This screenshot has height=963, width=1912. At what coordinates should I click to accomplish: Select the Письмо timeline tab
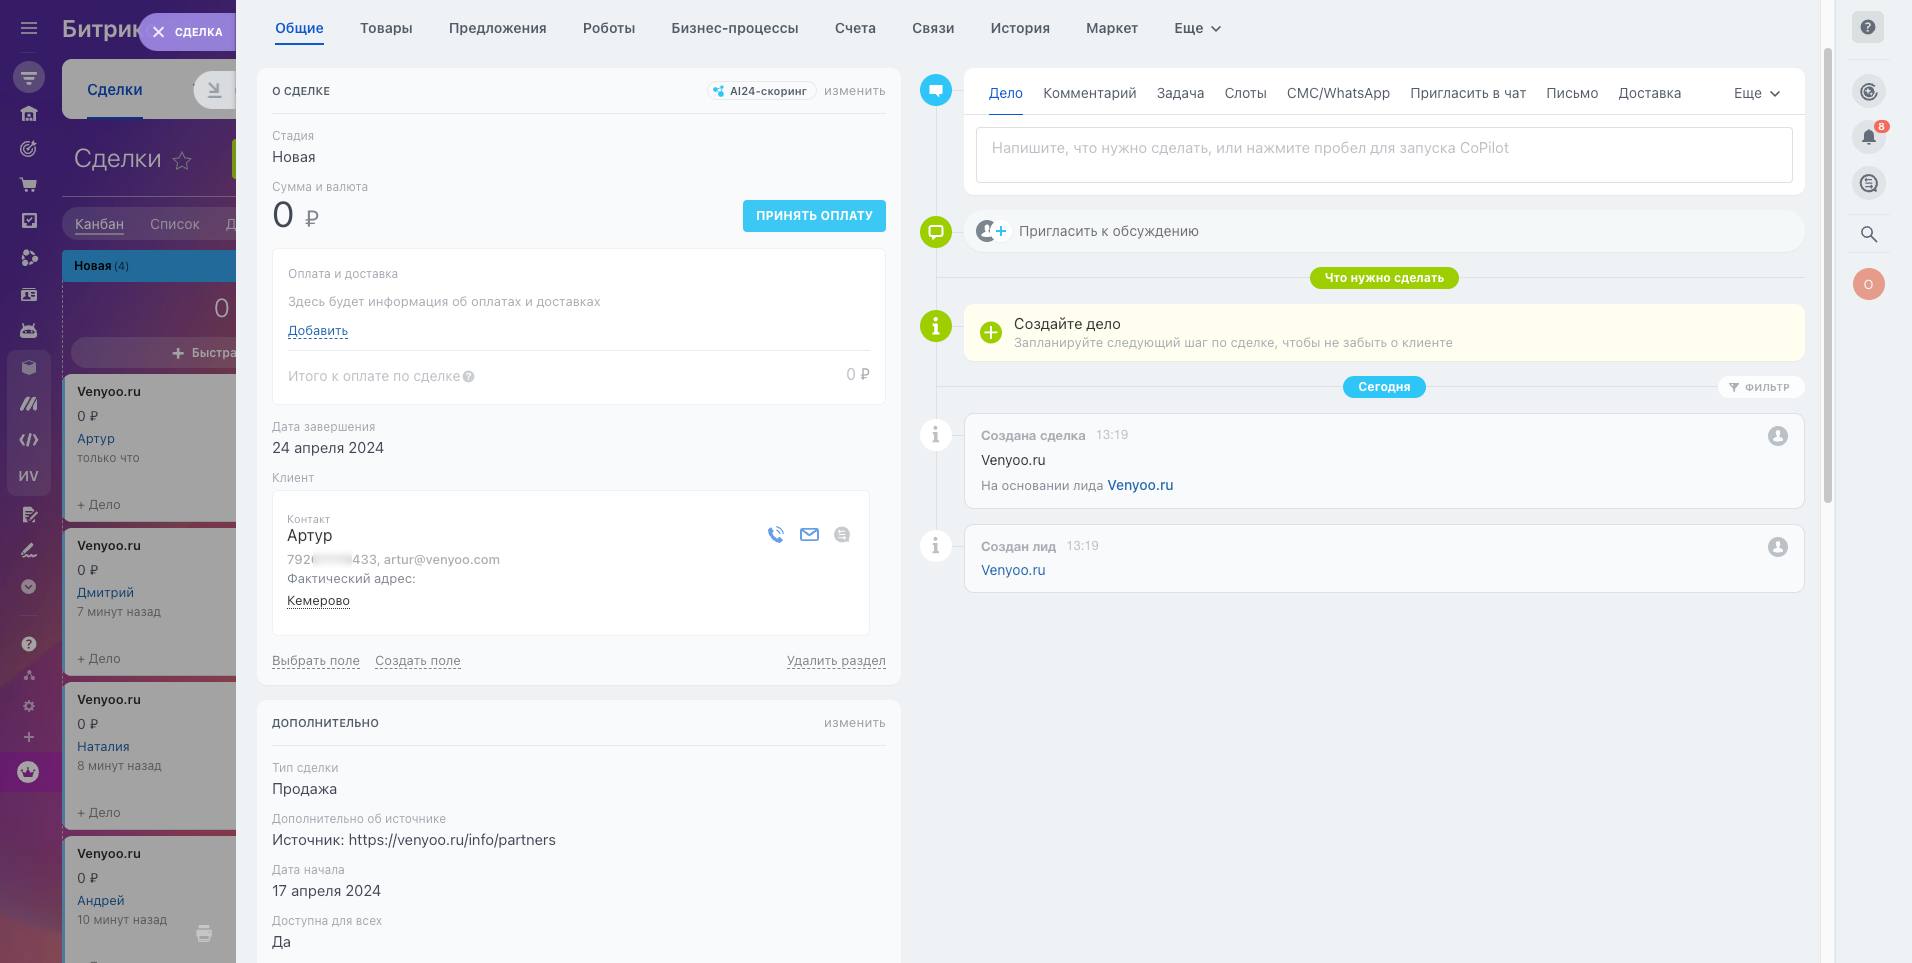pos(1572,93)
